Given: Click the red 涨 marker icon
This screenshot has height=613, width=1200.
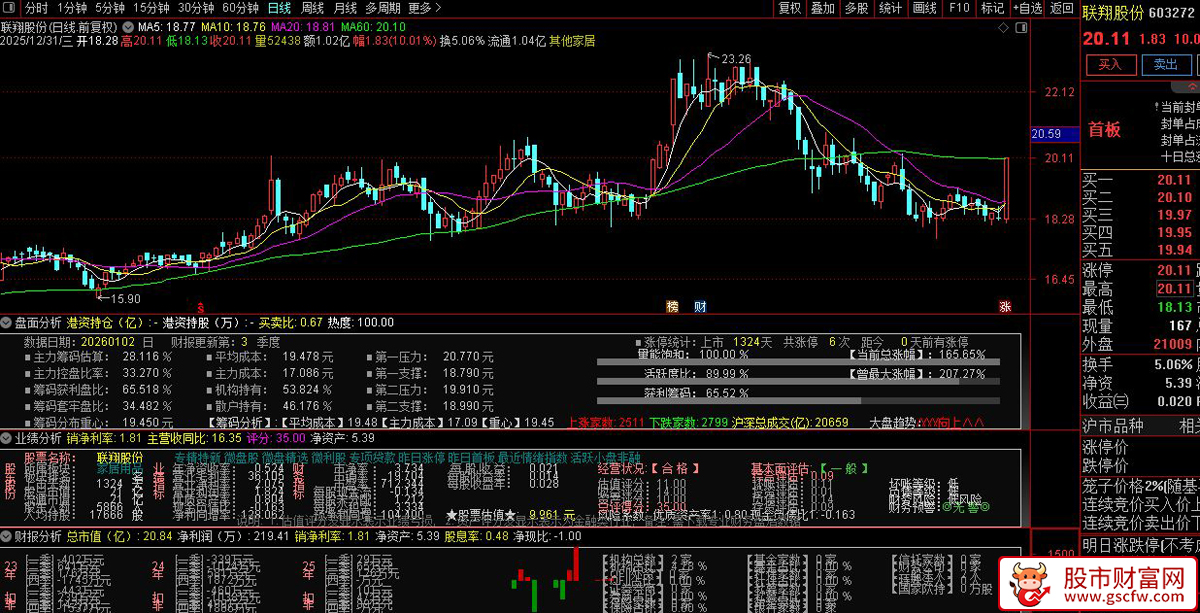Looking at the screenshot, I should (x=1004, y=305).
